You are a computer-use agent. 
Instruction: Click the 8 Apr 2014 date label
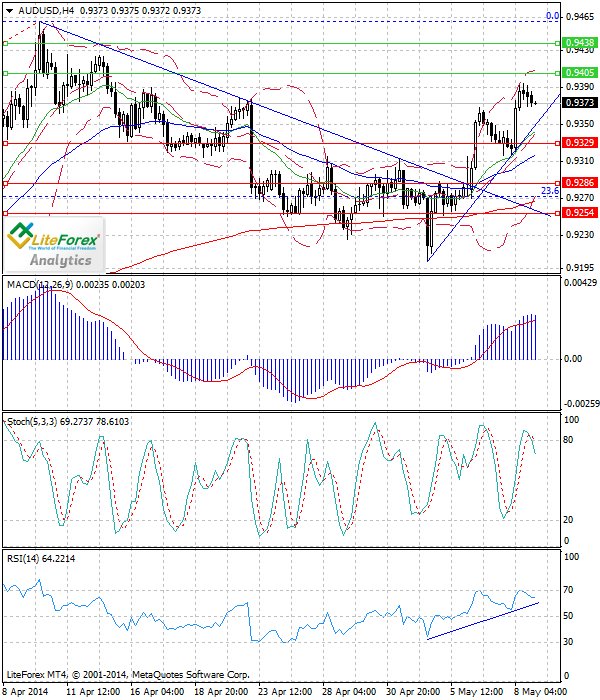coord(25,692)
